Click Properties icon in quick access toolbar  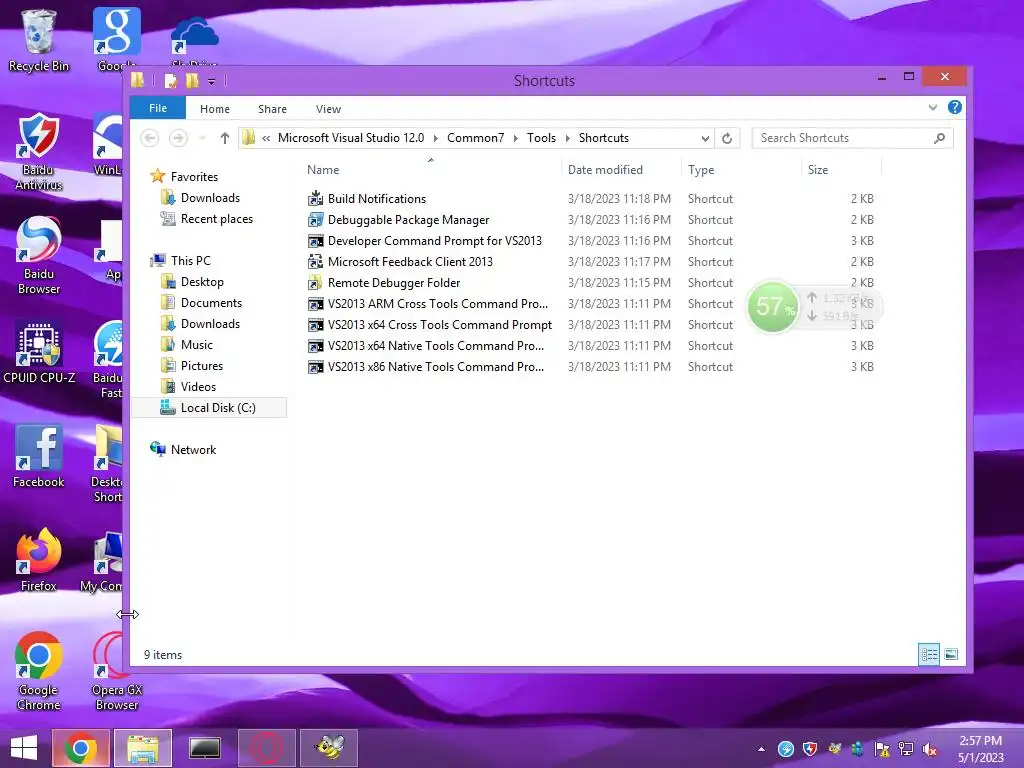coord(170,81)
